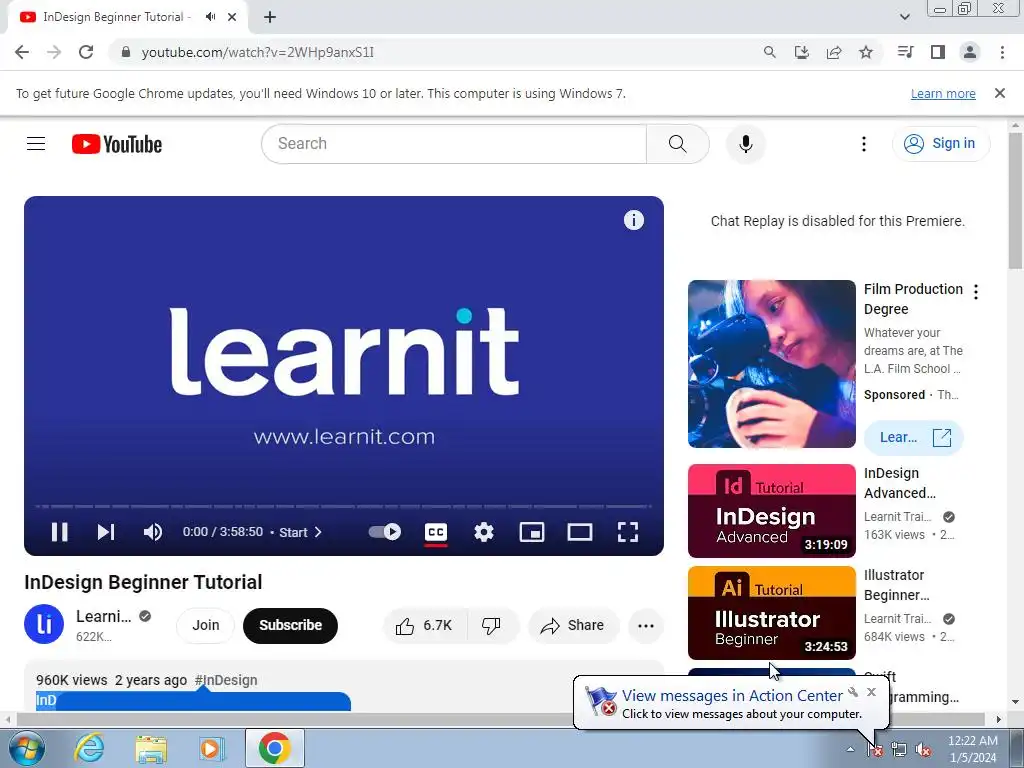Seek on the video progress bar

(x=344, y=506)
